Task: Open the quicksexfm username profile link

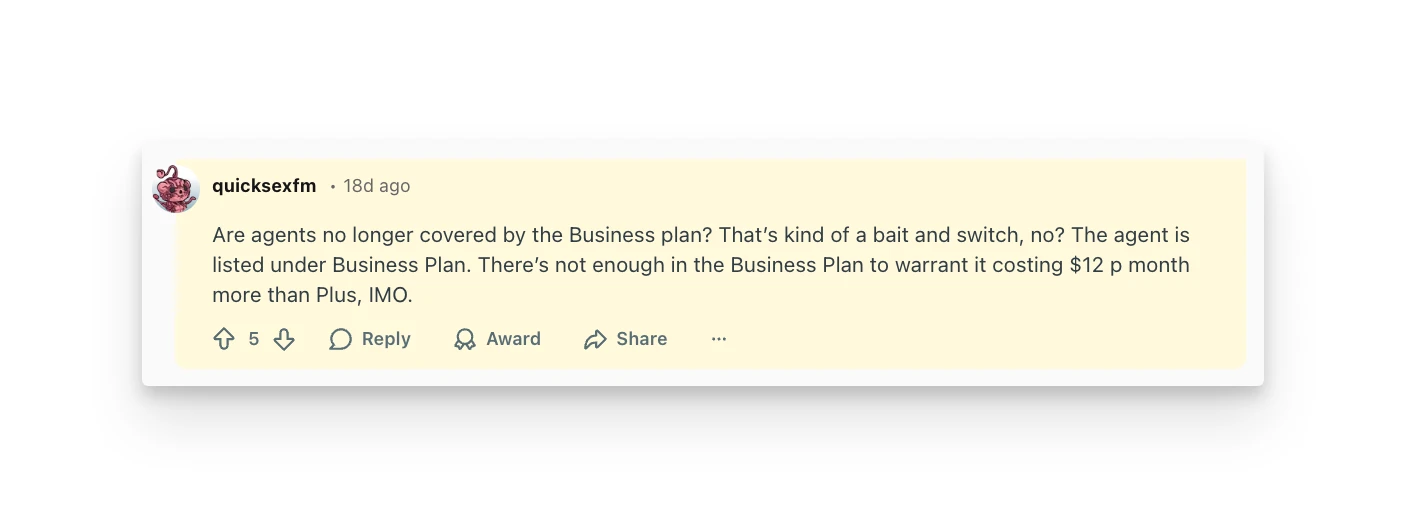Action: tap(264, 186)
